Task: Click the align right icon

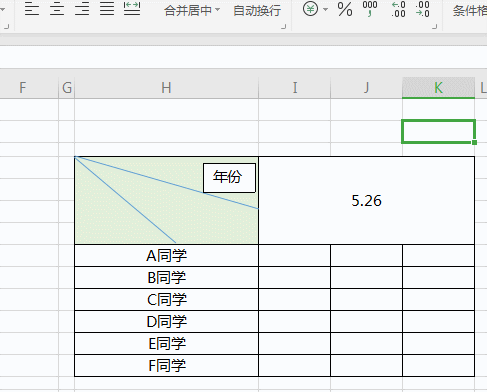Action: (82, 9)
